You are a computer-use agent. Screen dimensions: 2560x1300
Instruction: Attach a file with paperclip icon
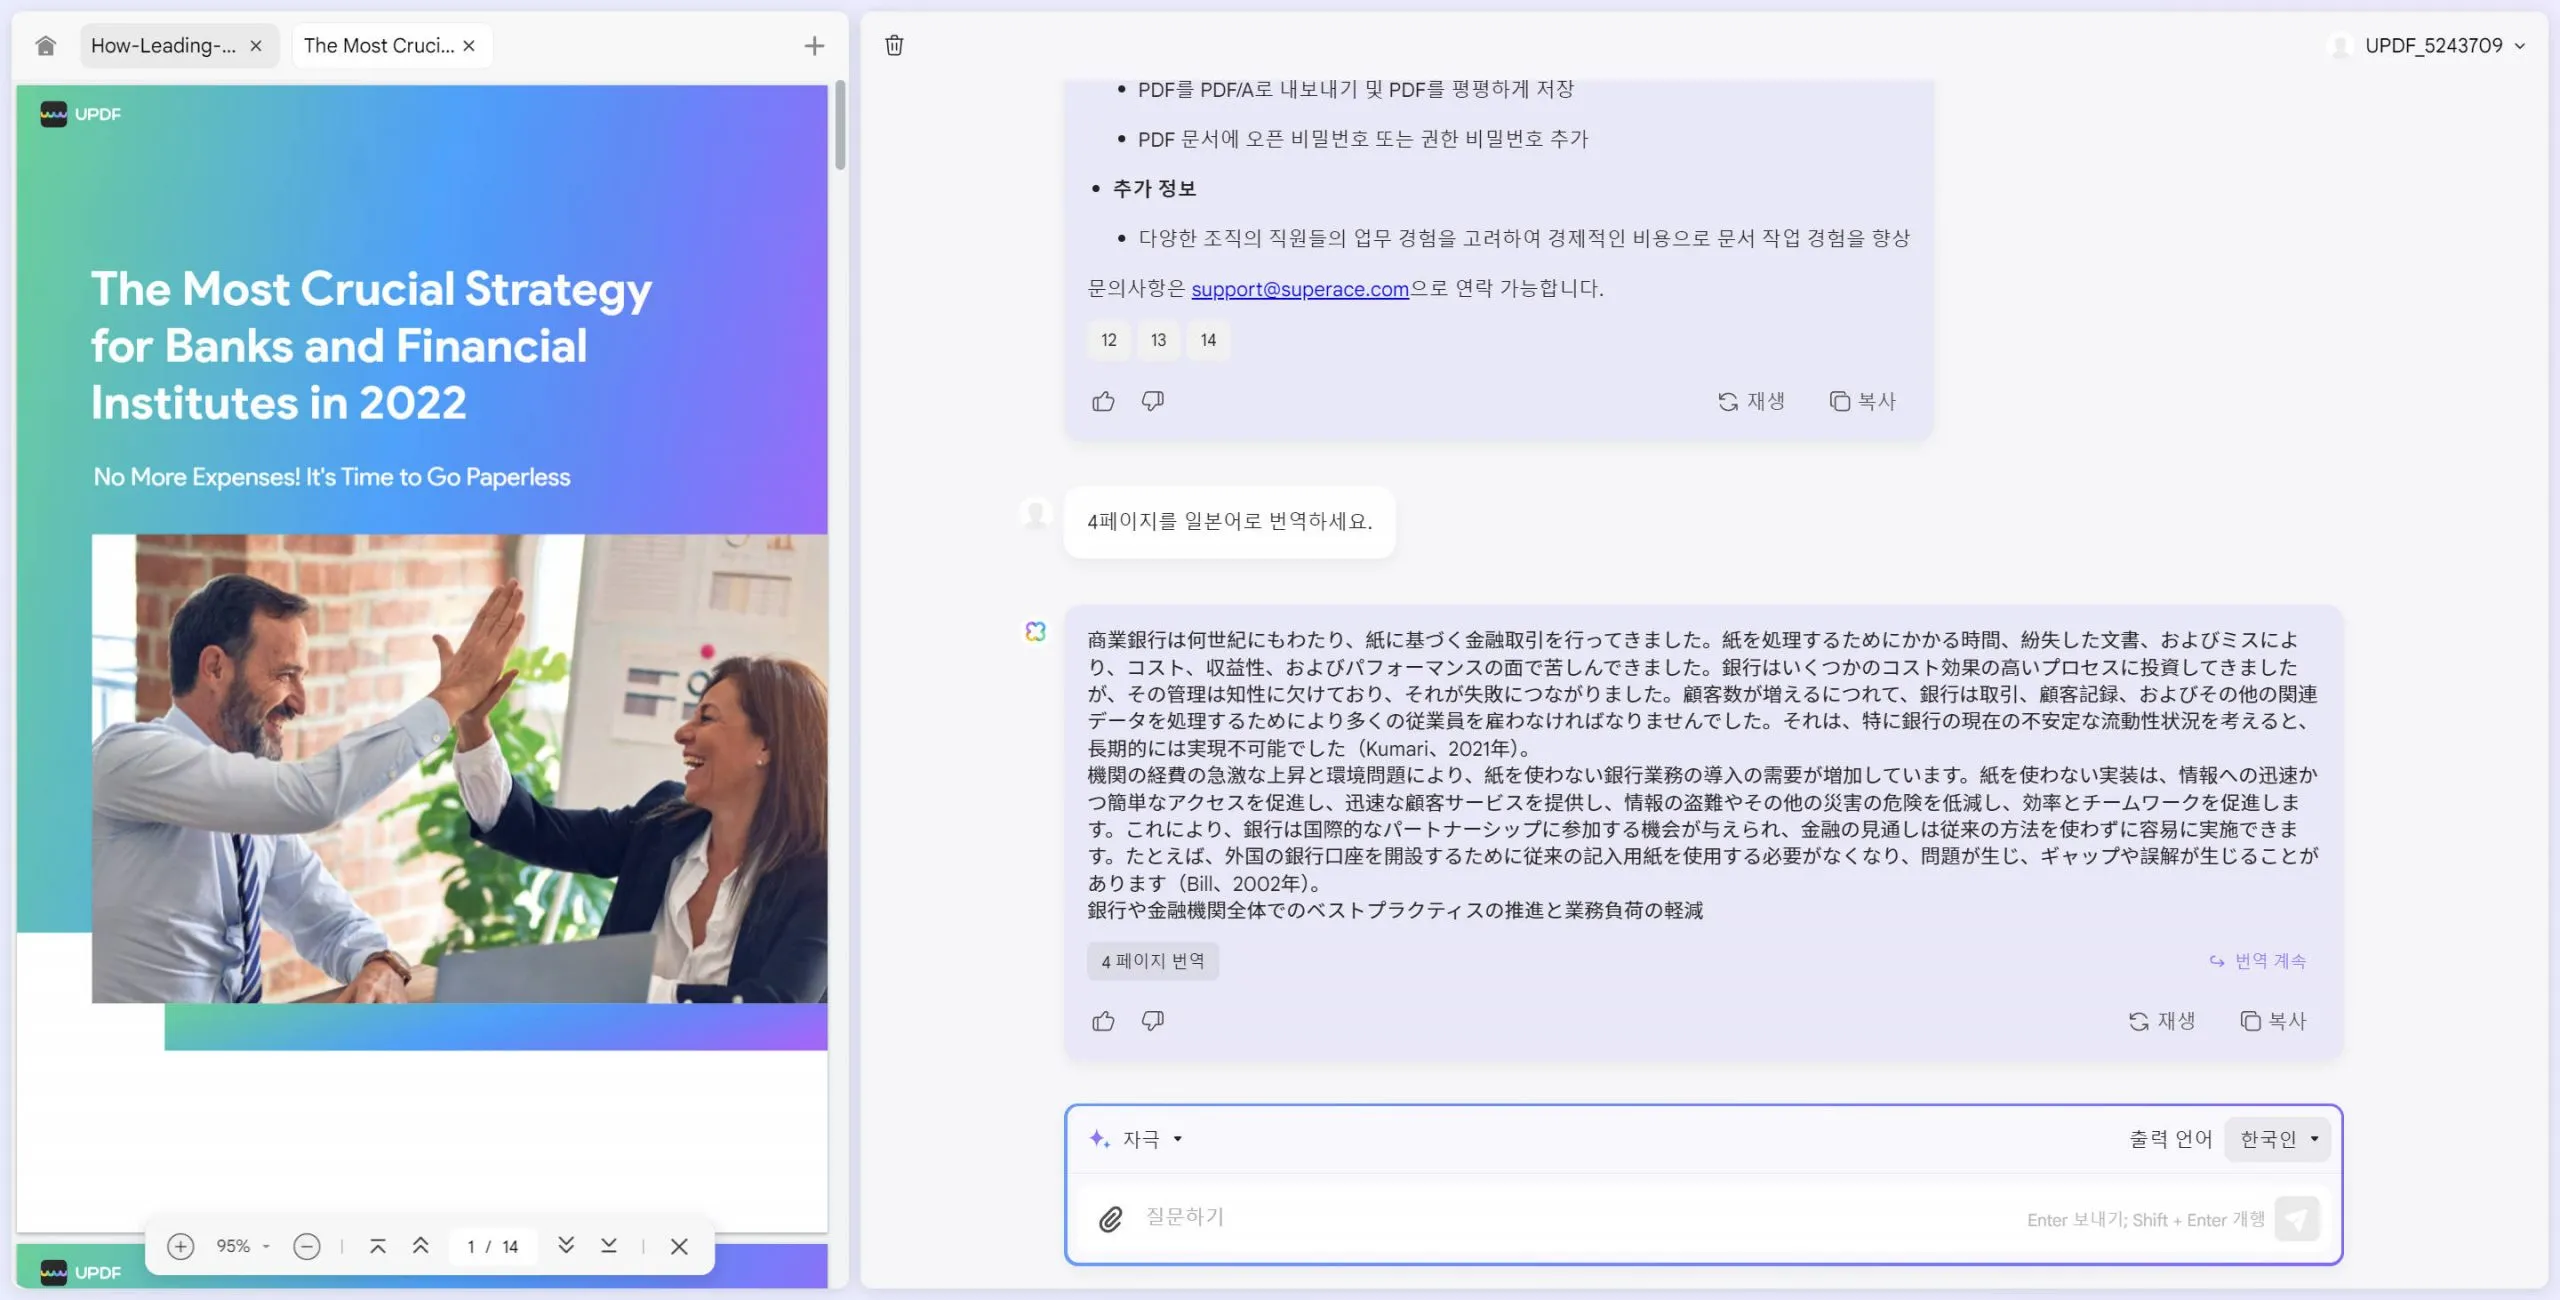(1110, 1219)
